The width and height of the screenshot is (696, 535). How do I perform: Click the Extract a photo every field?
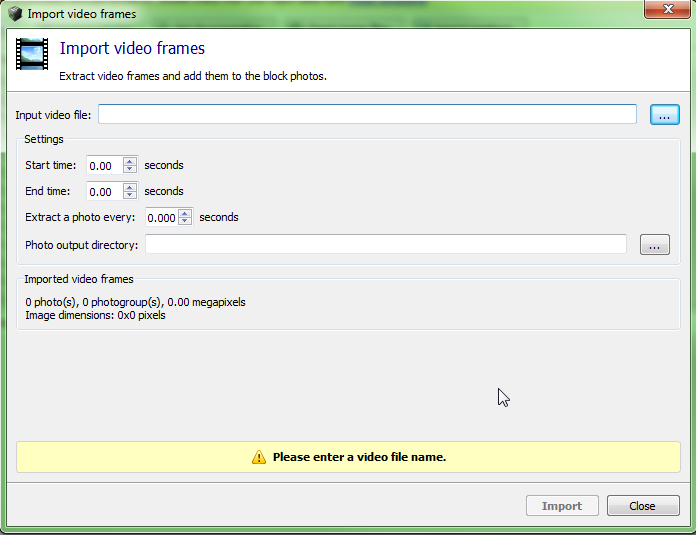(162, 217)
